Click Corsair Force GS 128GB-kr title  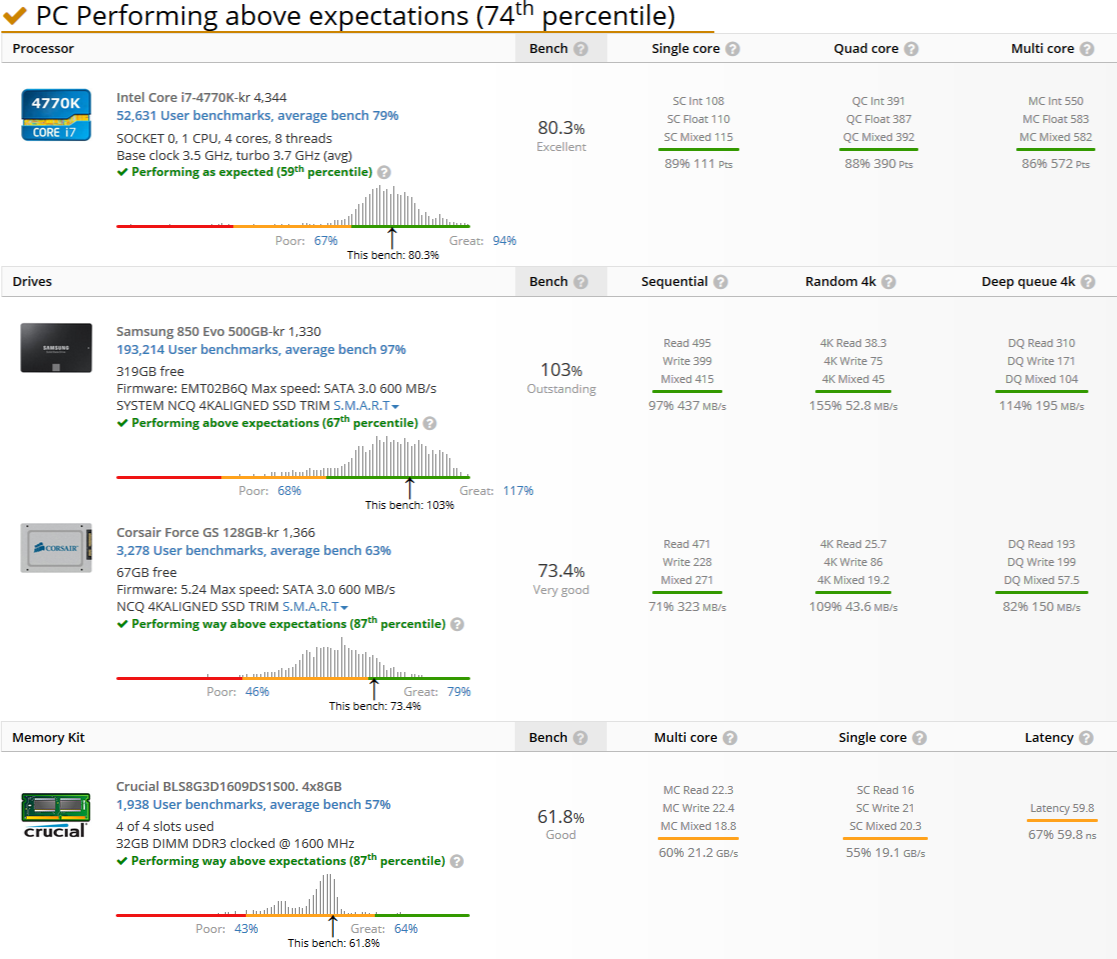click(215, 532)
